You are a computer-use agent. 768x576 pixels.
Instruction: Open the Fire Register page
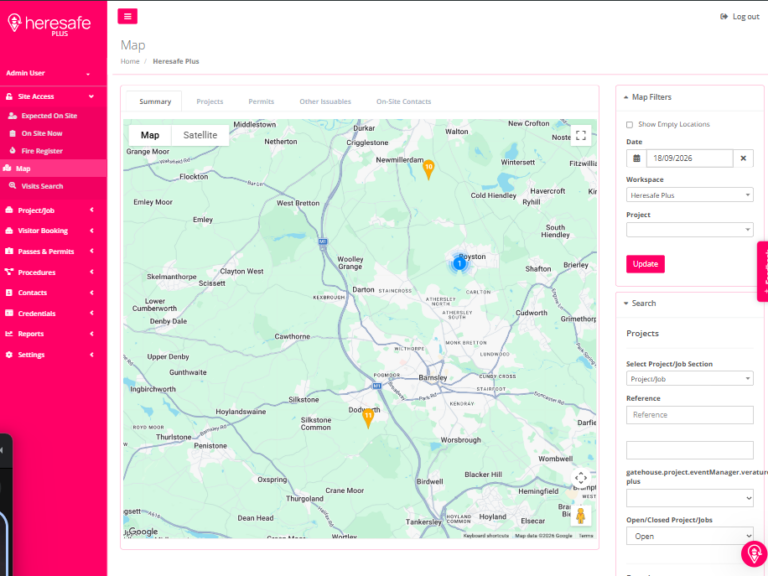(x=42, y=151)
